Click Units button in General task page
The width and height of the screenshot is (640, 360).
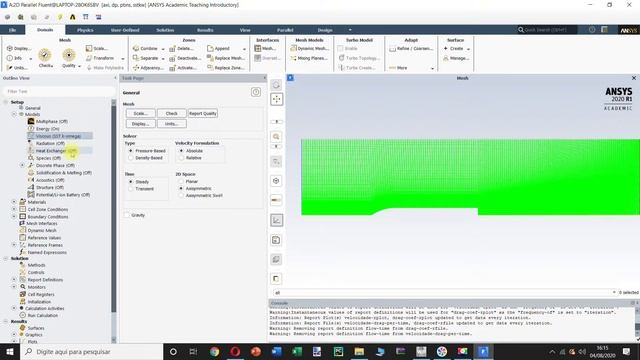point(171,123)
